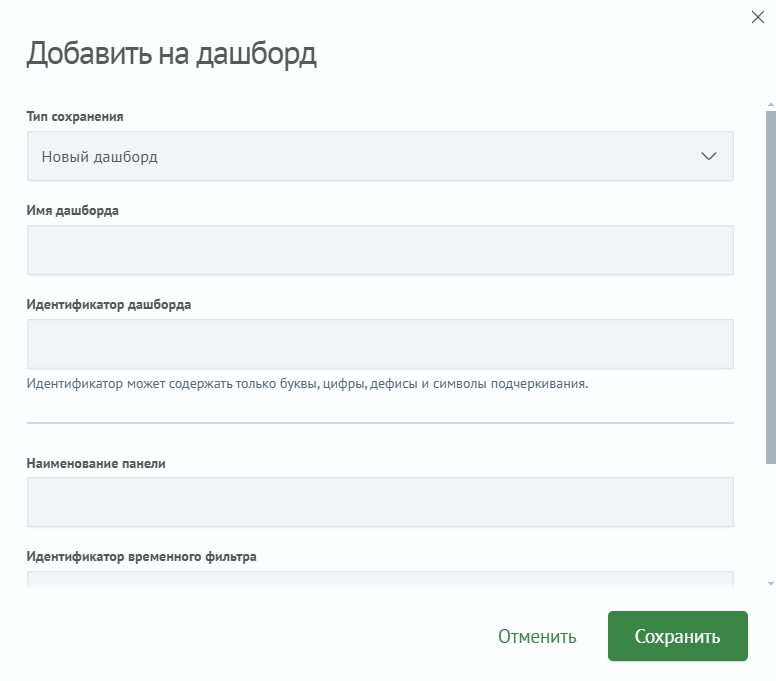776x681 pixels.
Task: Click the chevron arrow in Тип сохранения
Action: 709,156
